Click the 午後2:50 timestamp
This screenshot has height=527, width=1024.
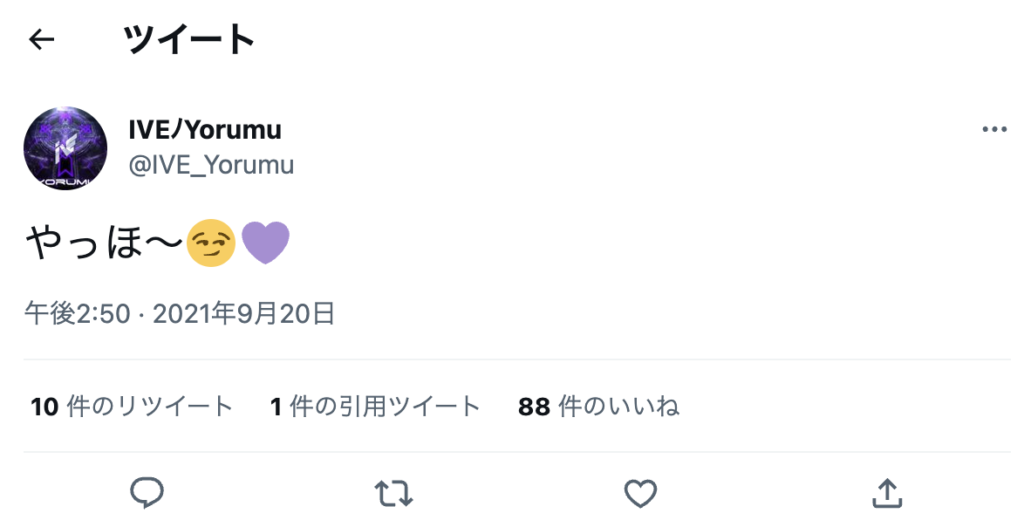click(78, 314)
